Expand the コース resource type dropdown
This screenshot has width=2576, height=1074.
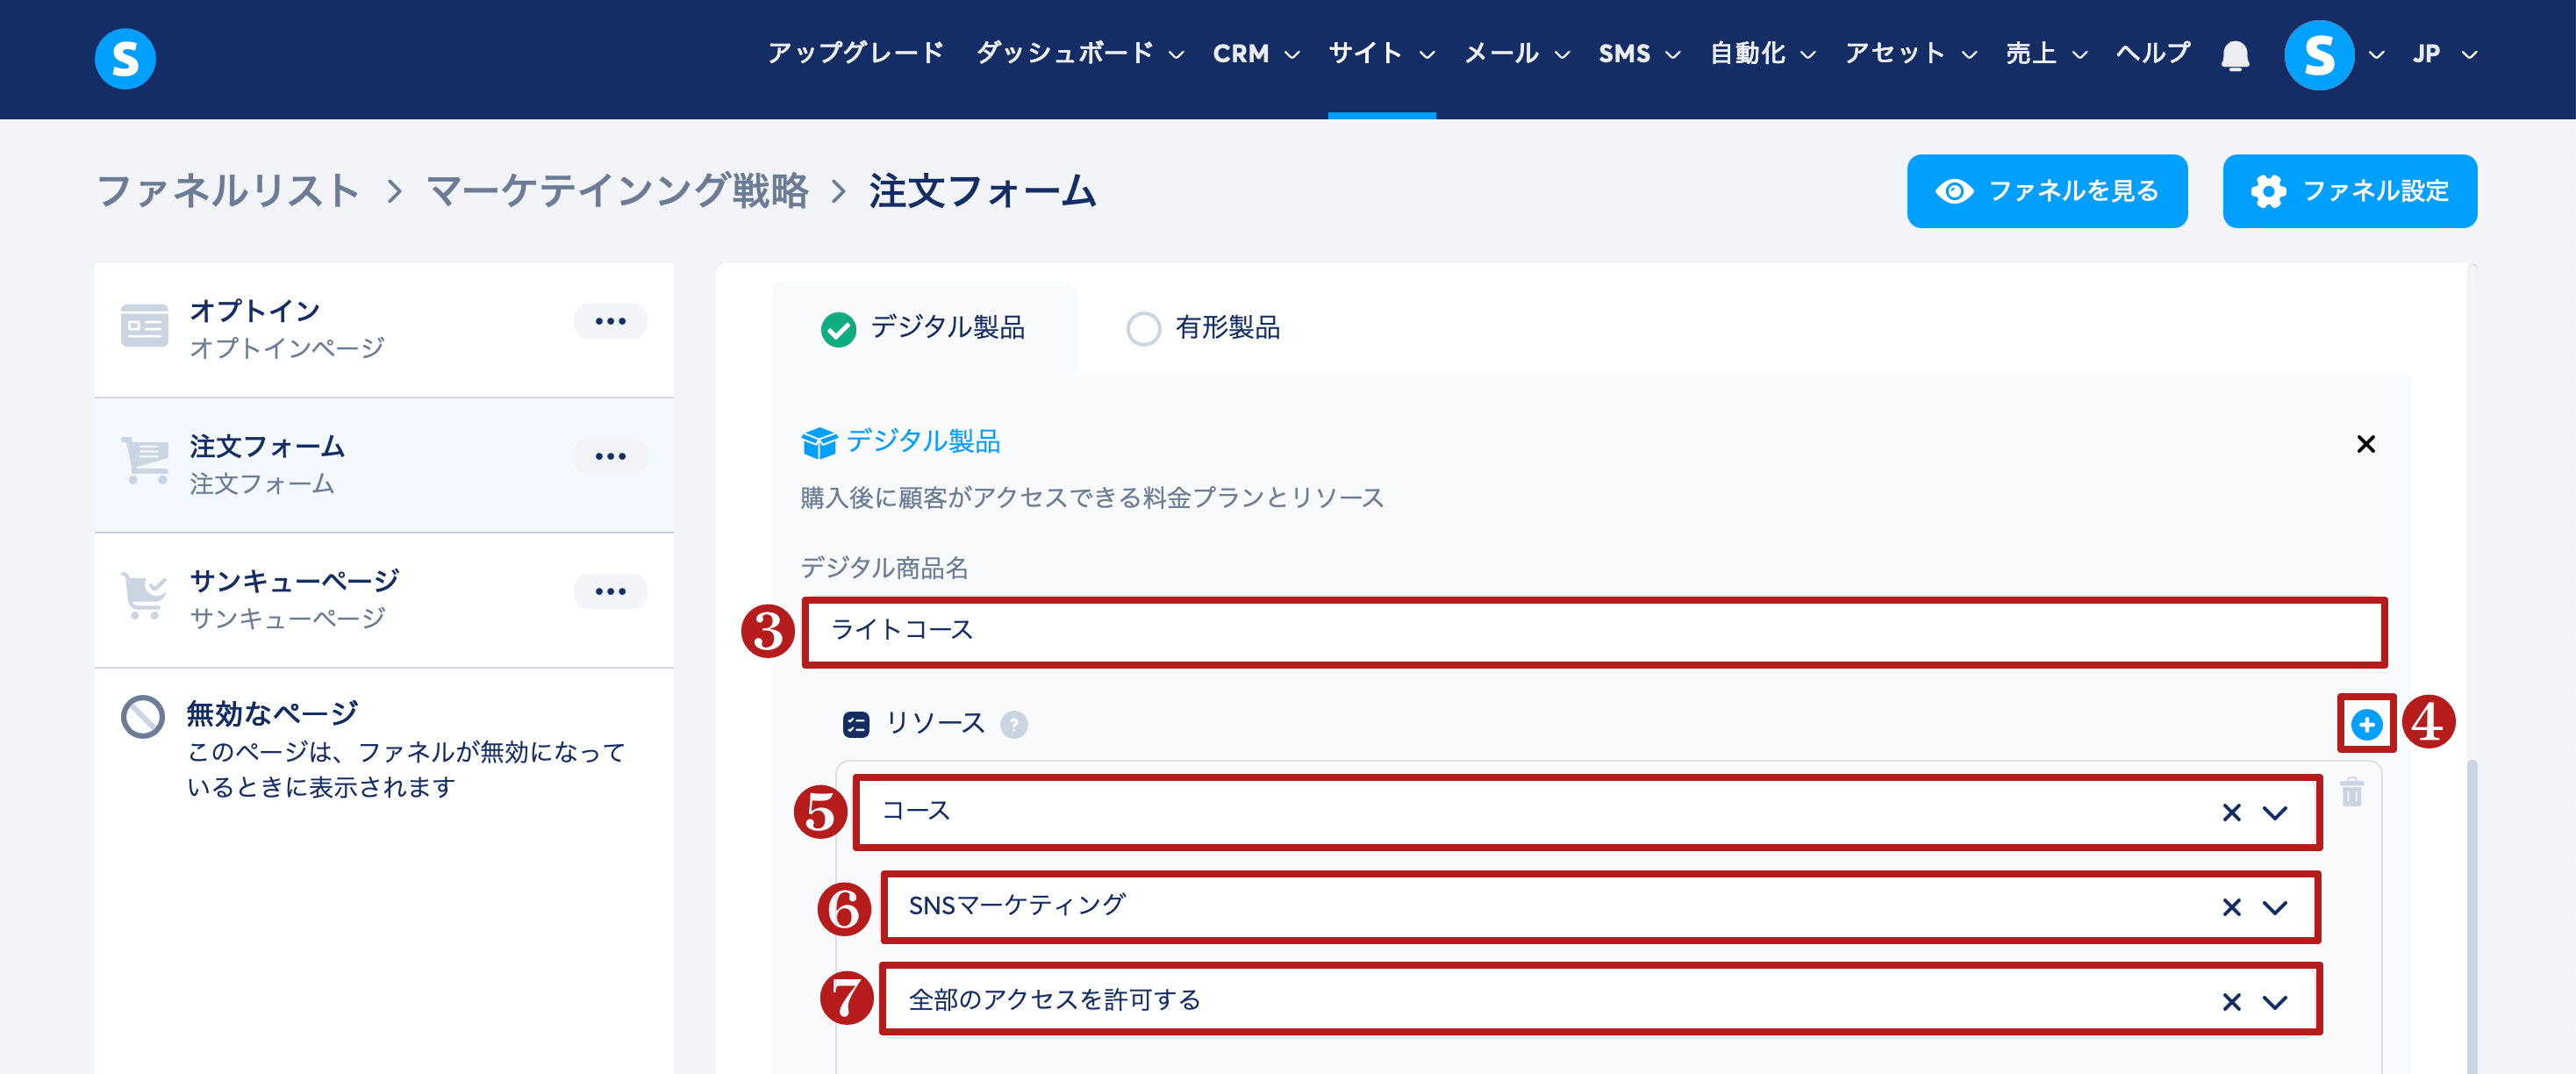click(x=2275, y=812)
